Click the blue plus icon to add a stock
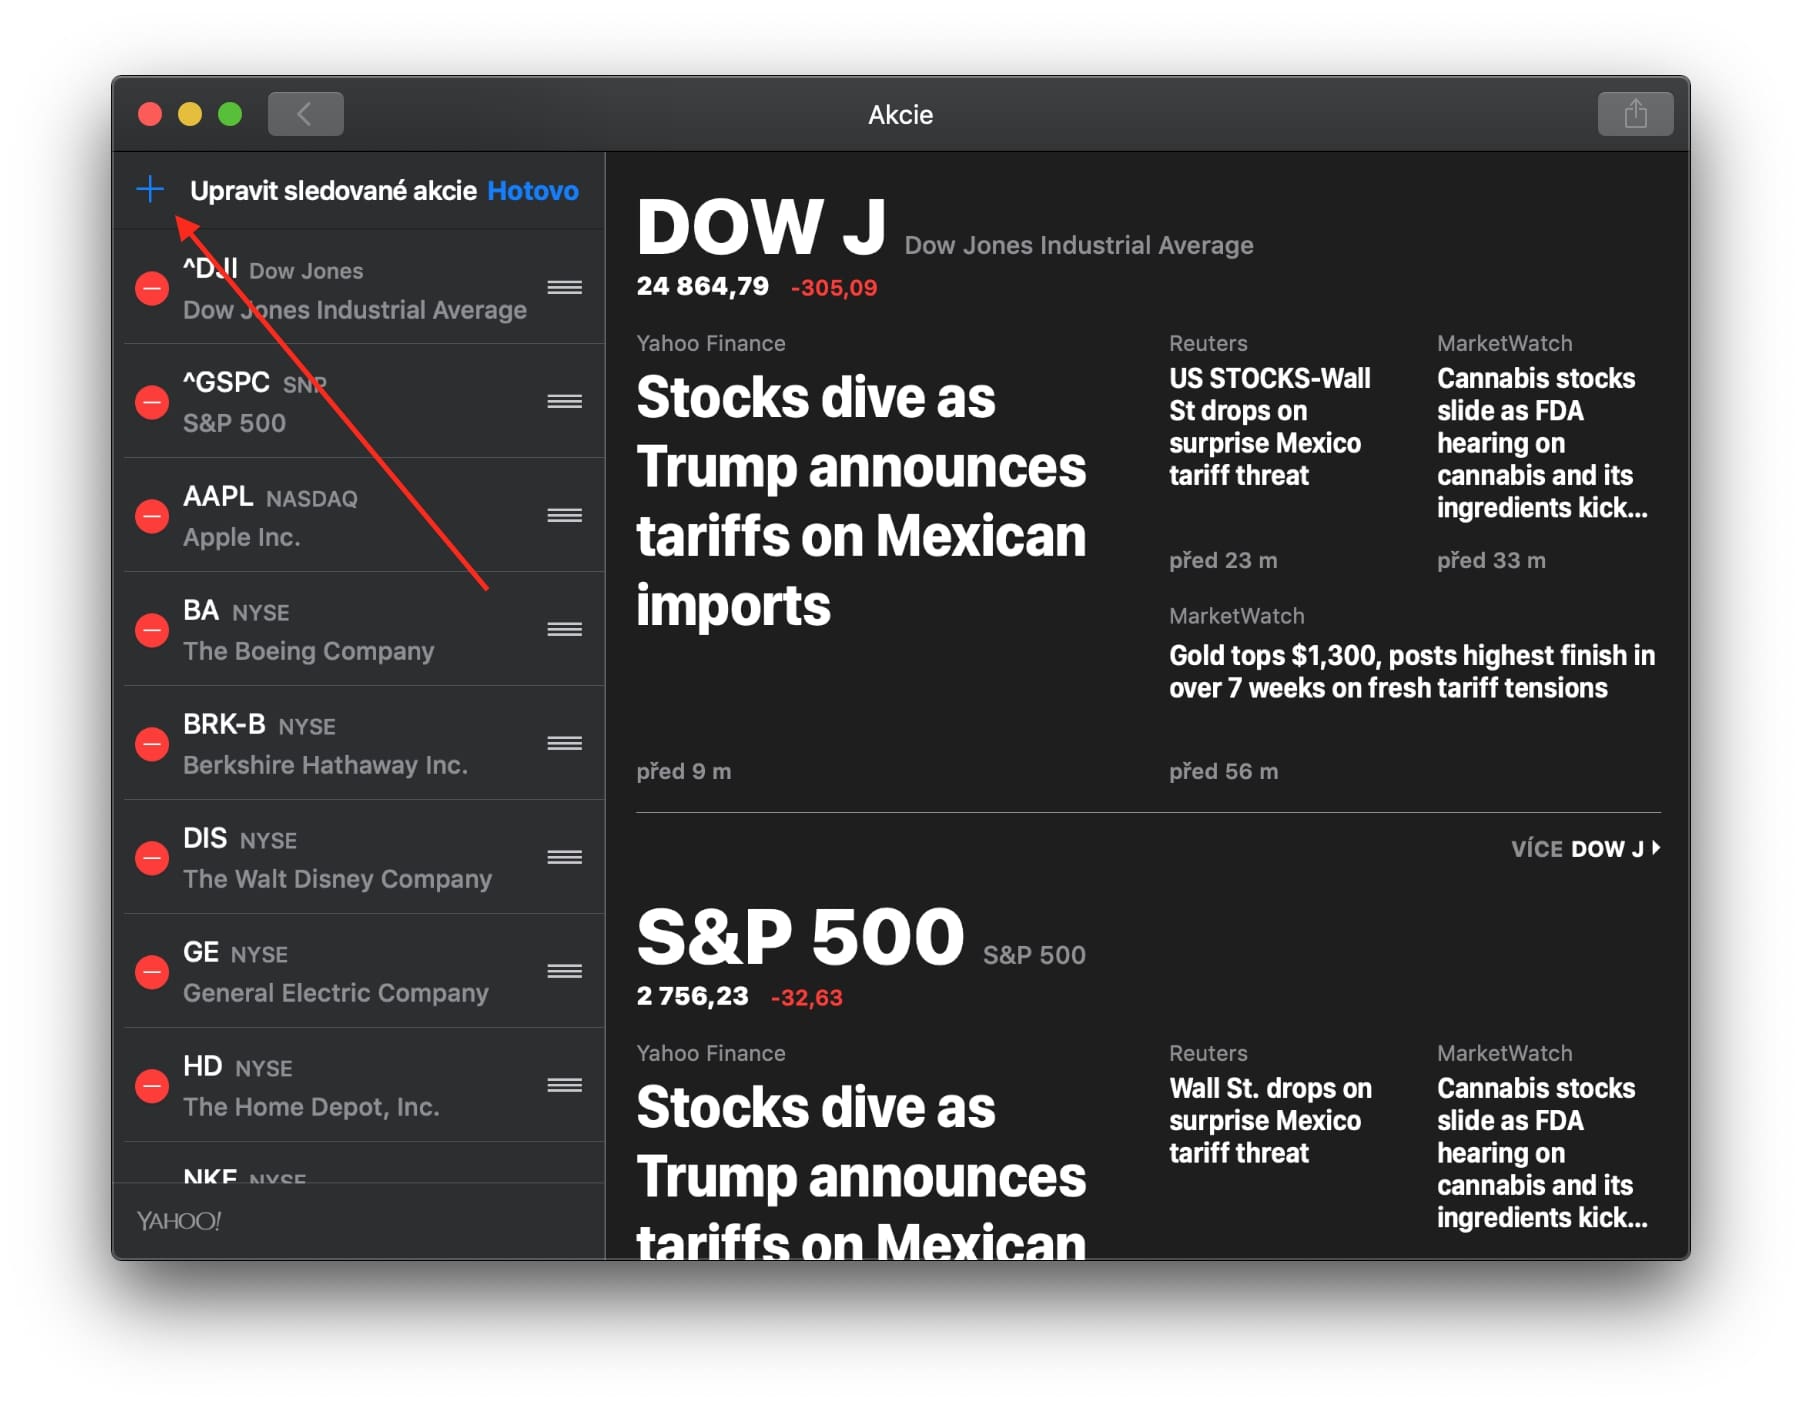This screenshot has height=1408, width=1802. (150, 189)
